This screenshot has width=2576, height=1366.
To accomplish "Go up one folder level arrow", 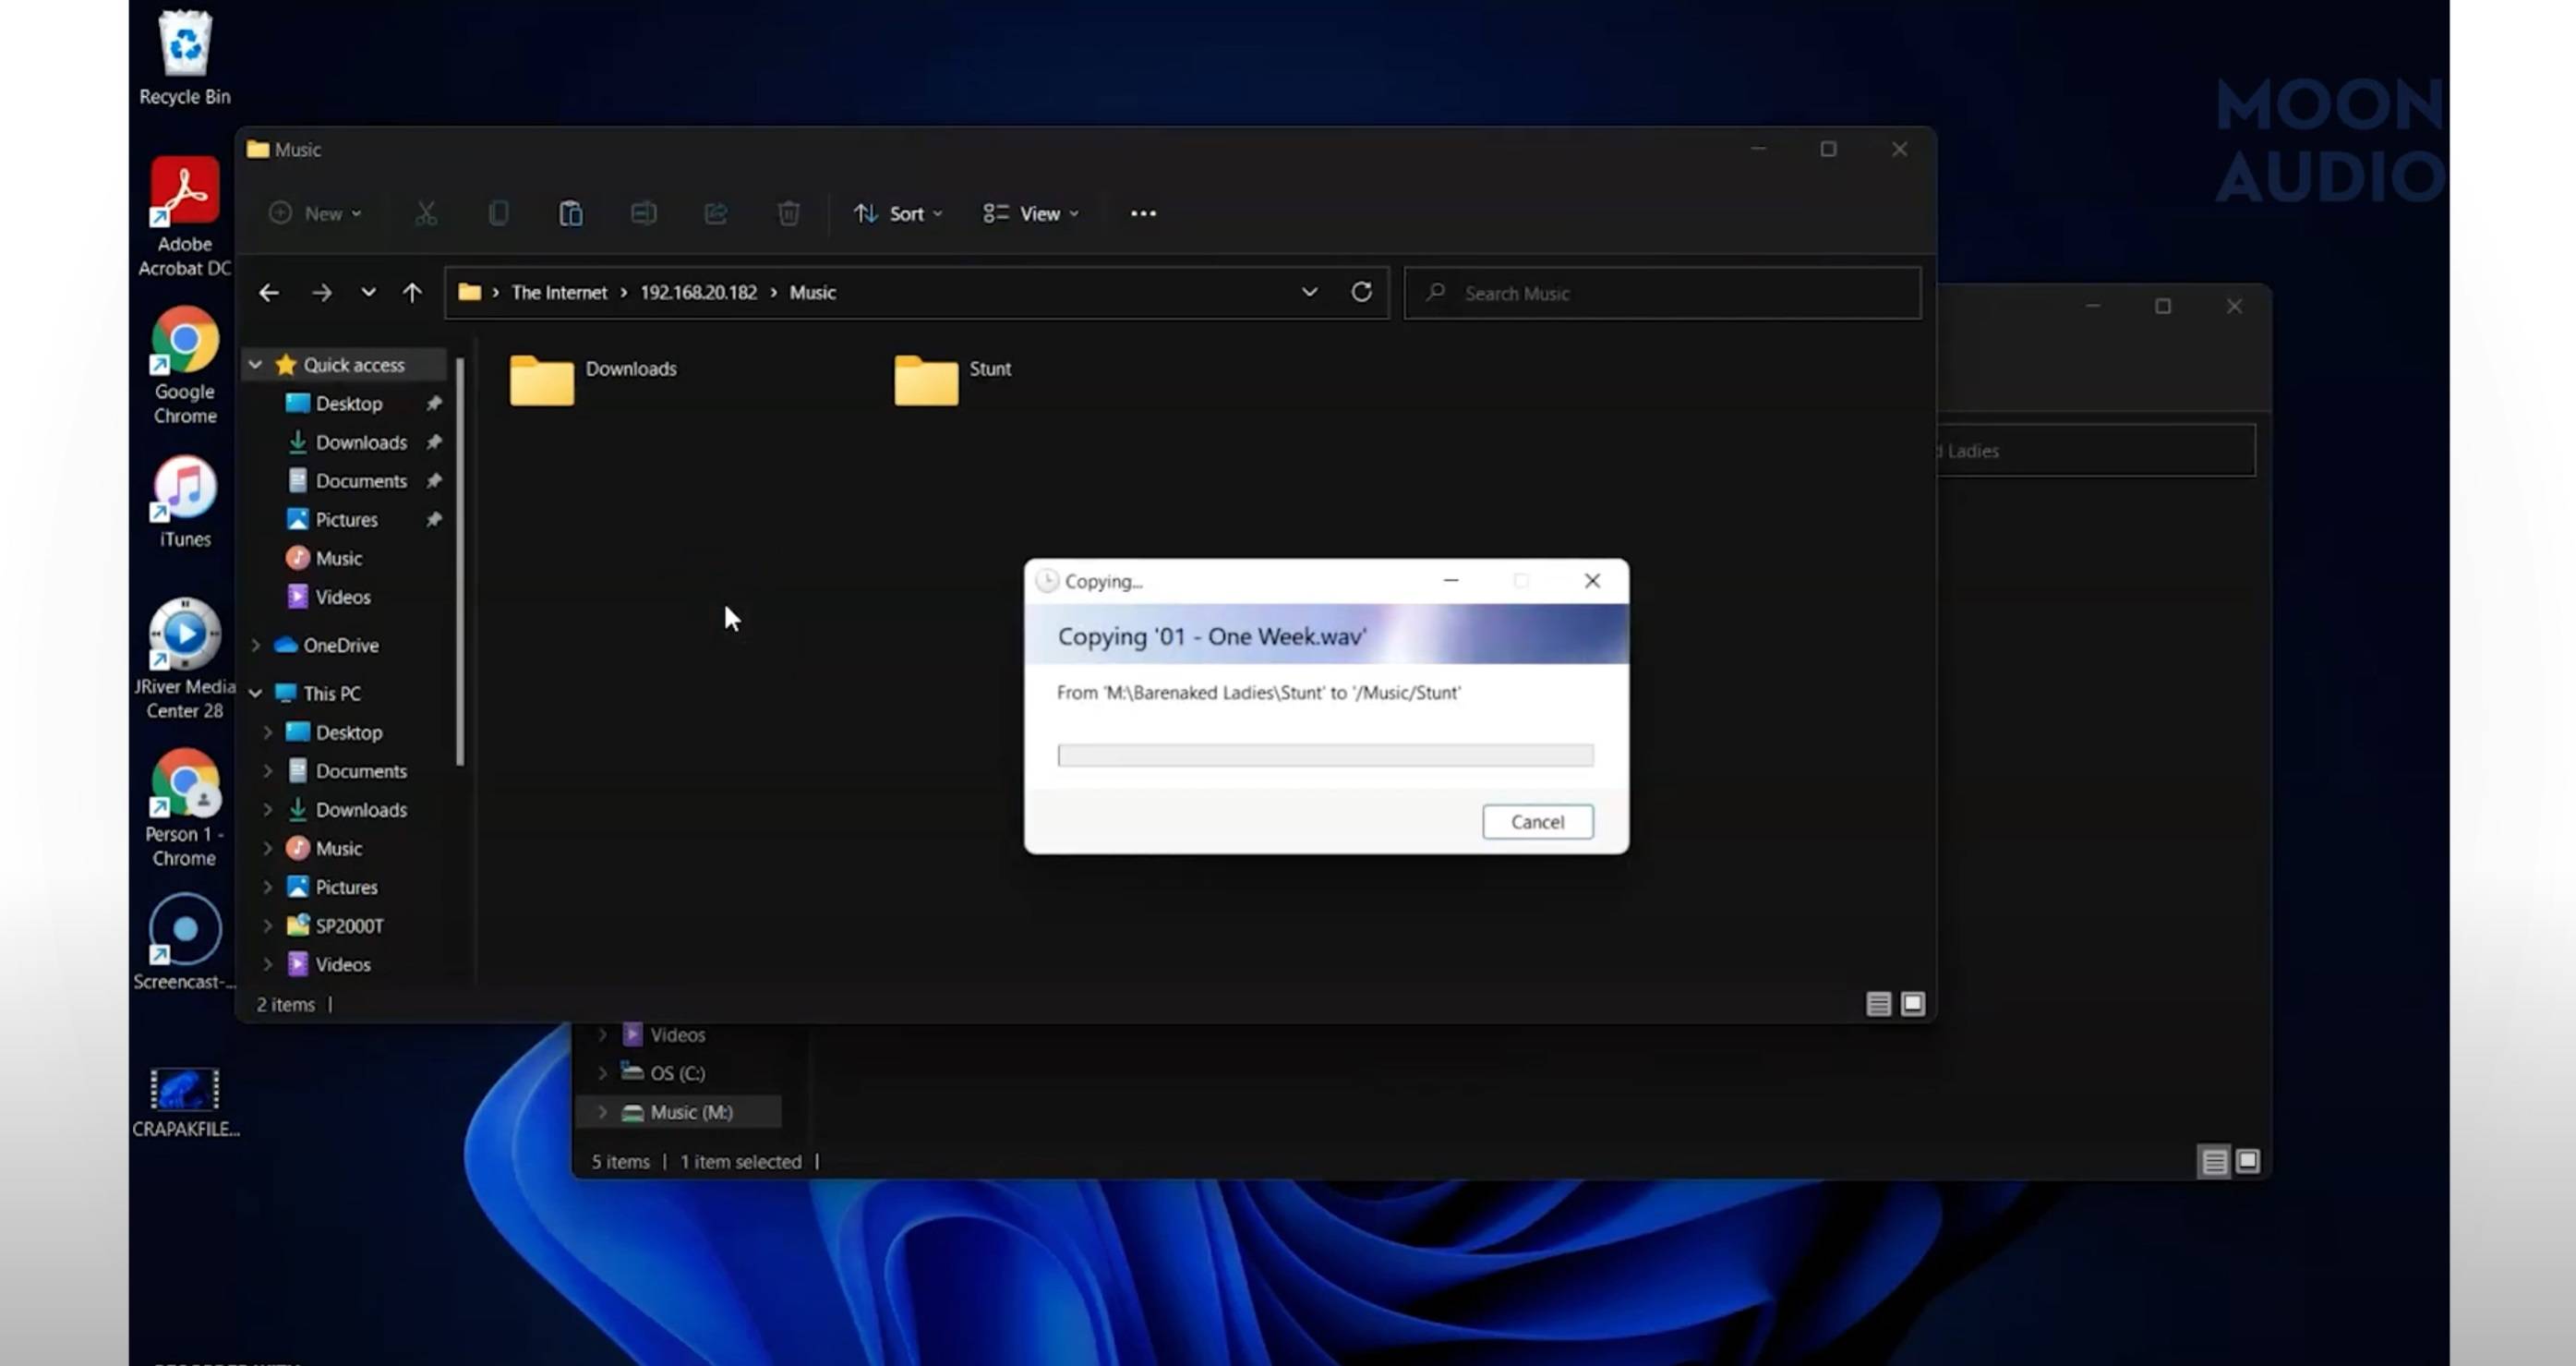I will (x=412, y=293).
